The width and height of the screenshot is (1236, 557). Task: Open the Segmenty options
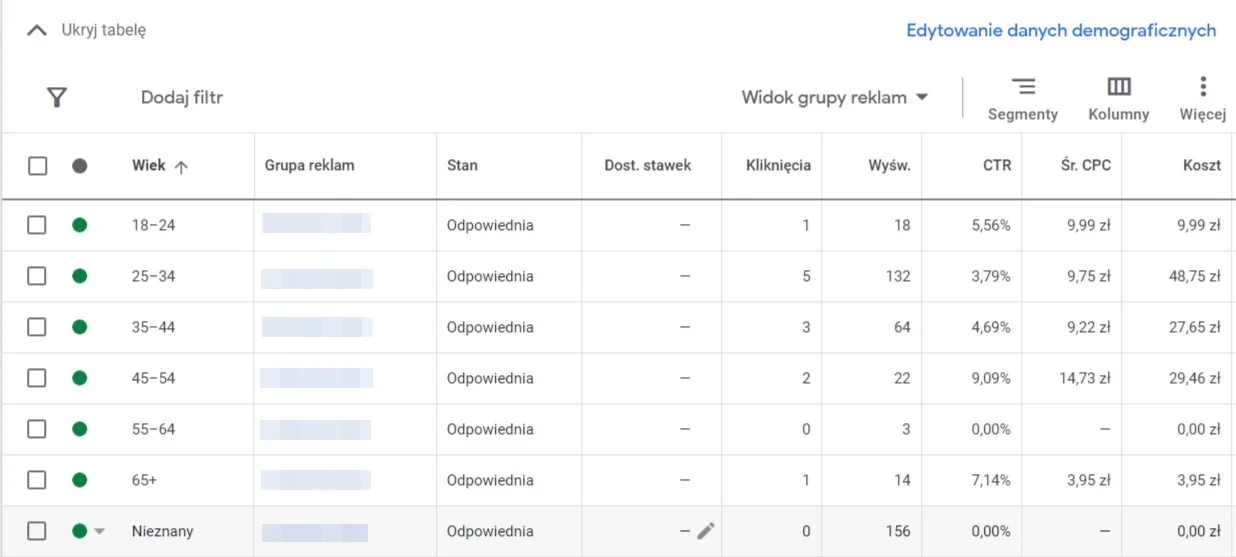(1023, 98)
